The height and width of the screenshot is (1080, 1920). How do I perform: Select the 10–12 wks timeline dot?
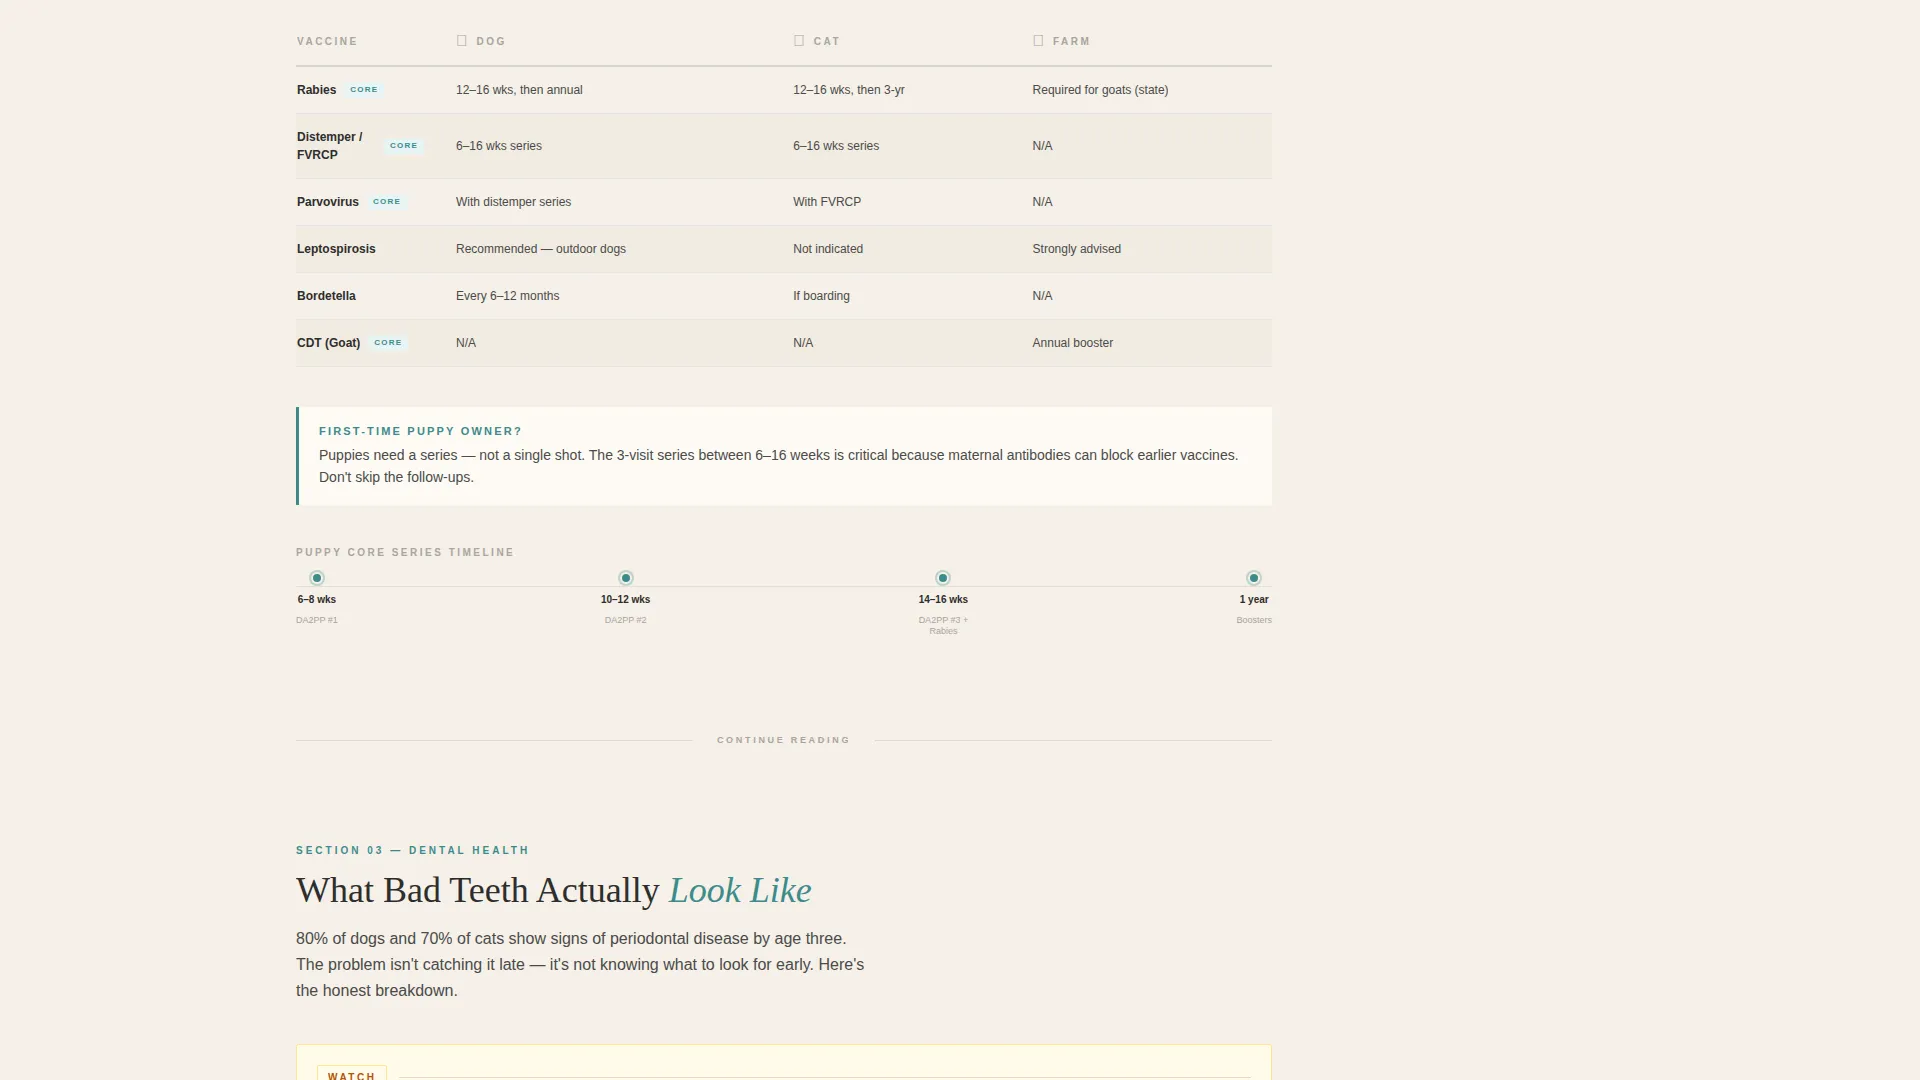[626, 578]
